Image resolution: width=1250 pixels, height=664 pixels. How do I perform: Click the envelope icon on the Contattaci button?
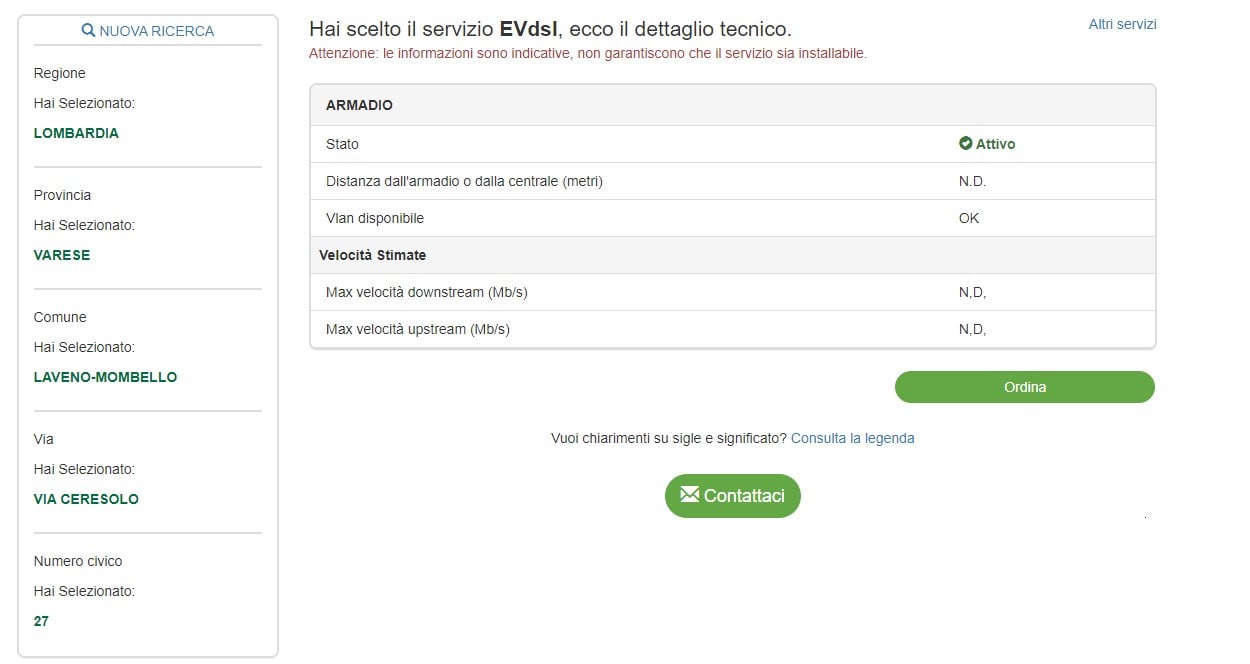(689, 495)
